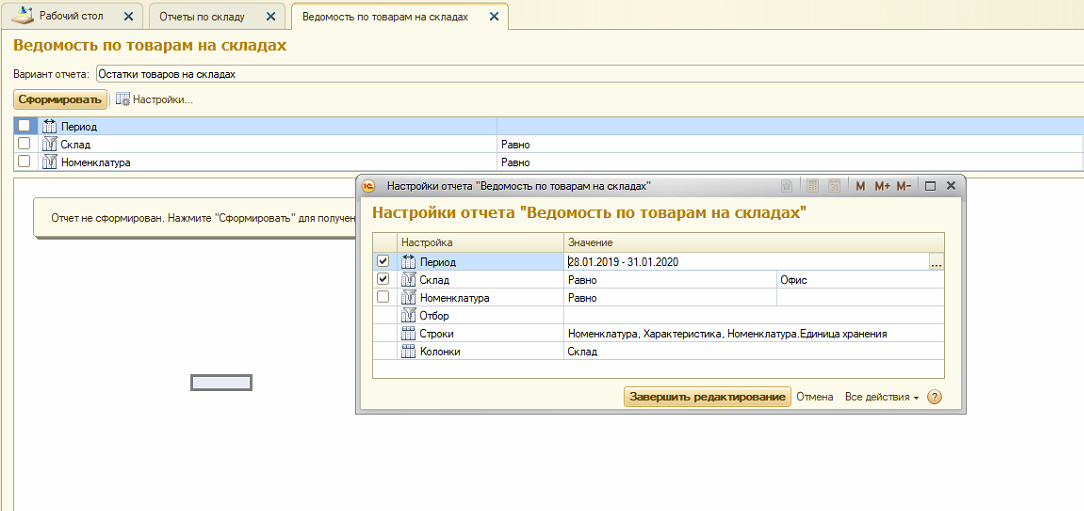The height and width of the screenshot is (511, 1084).
Task: Click Склад filter icon in main list
Action: point(49,144)
